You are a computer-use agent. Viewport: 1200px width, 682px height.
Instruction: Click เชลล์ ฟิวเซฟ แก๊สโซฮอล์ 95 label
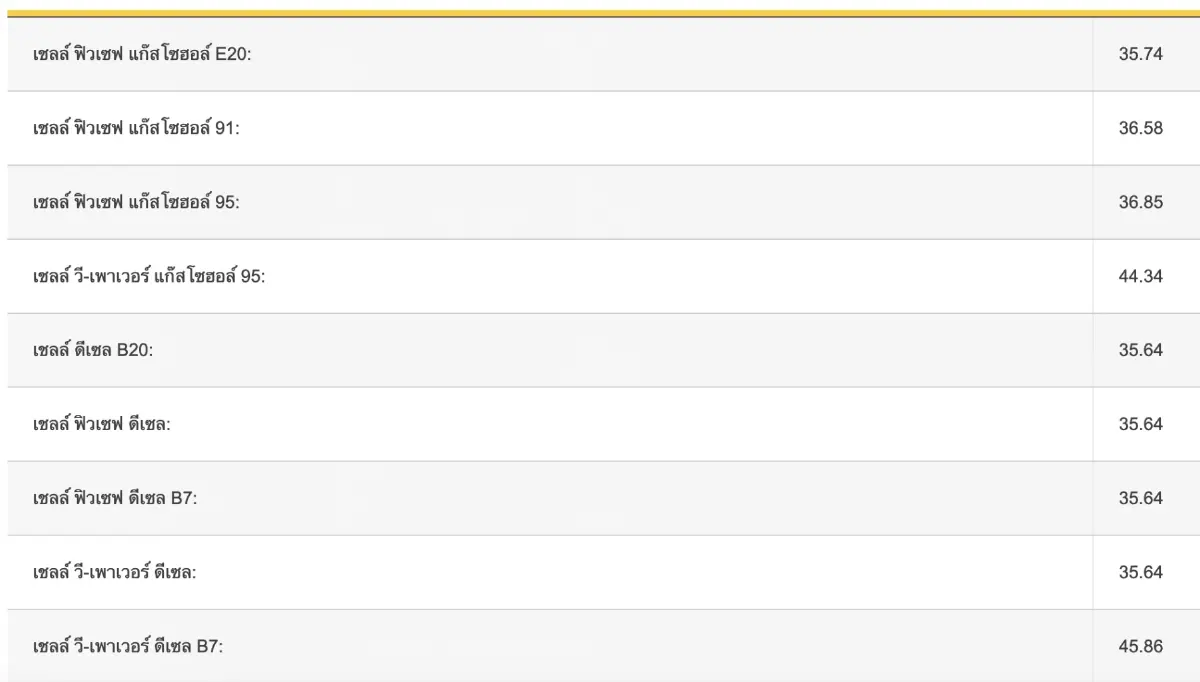coord(136,202)
